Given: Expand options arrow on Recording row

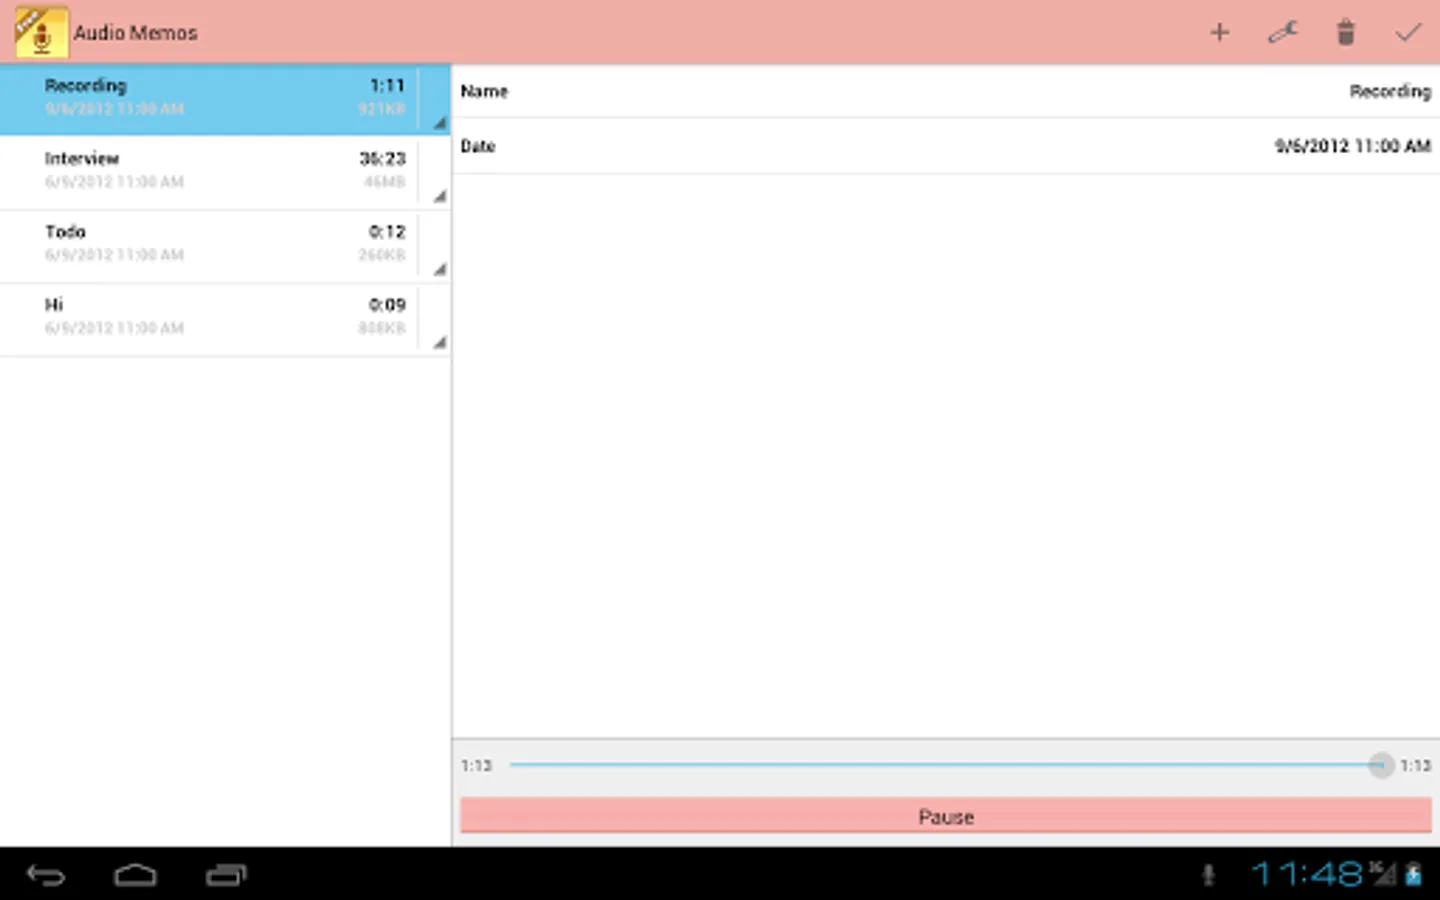Looking at the screenshot, I should coord(439,123).
